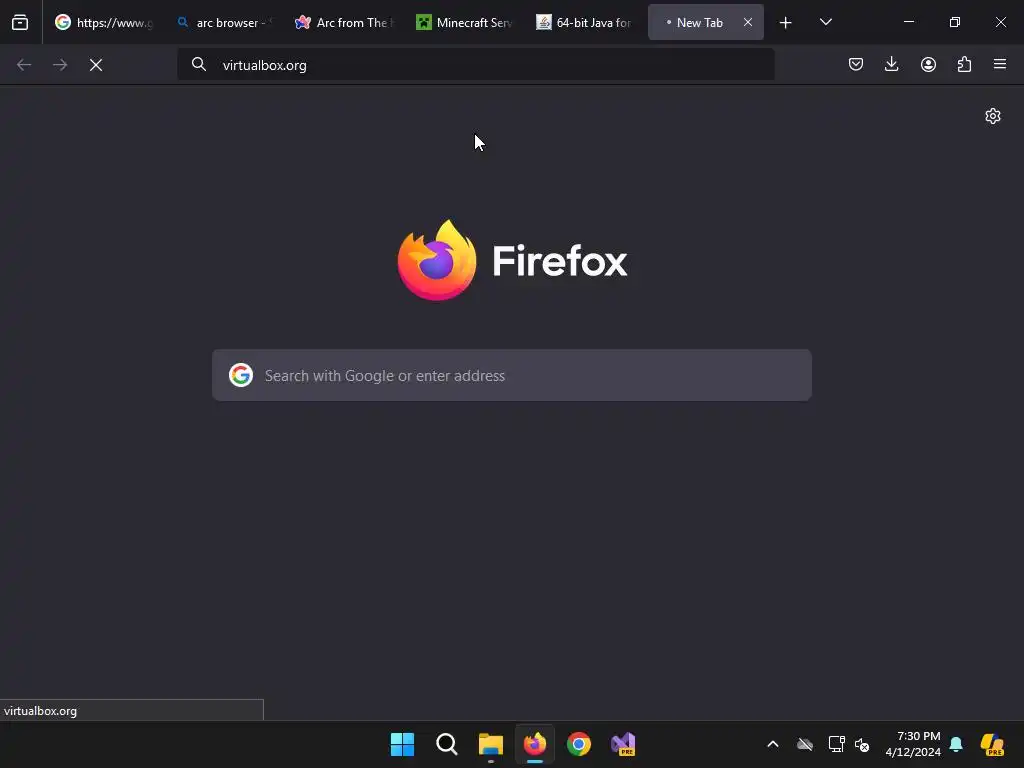Open a new tab with plus button
Image resolution: width=1024 pixels, height=768 pixels.
[786, 23]
